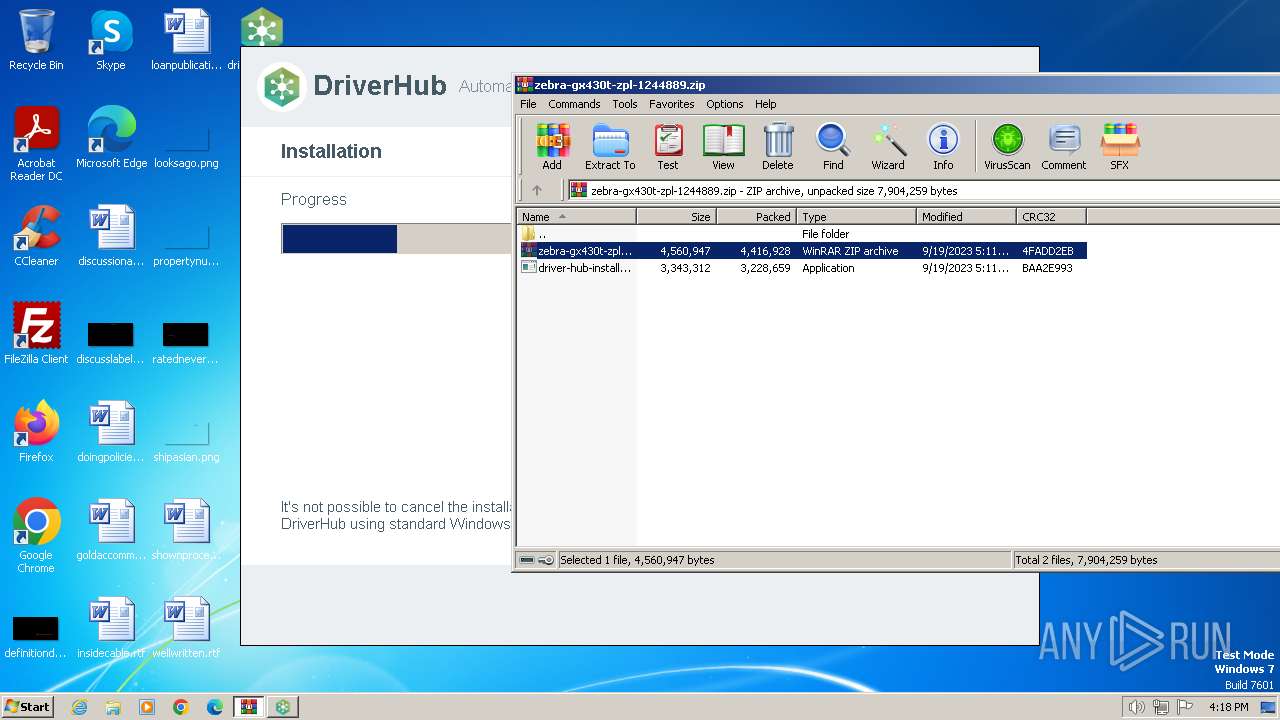This screenshot has height=720, width=1280.
Task: Click the Google Chrome desktop icon
Action: click(x=36, y=535)
